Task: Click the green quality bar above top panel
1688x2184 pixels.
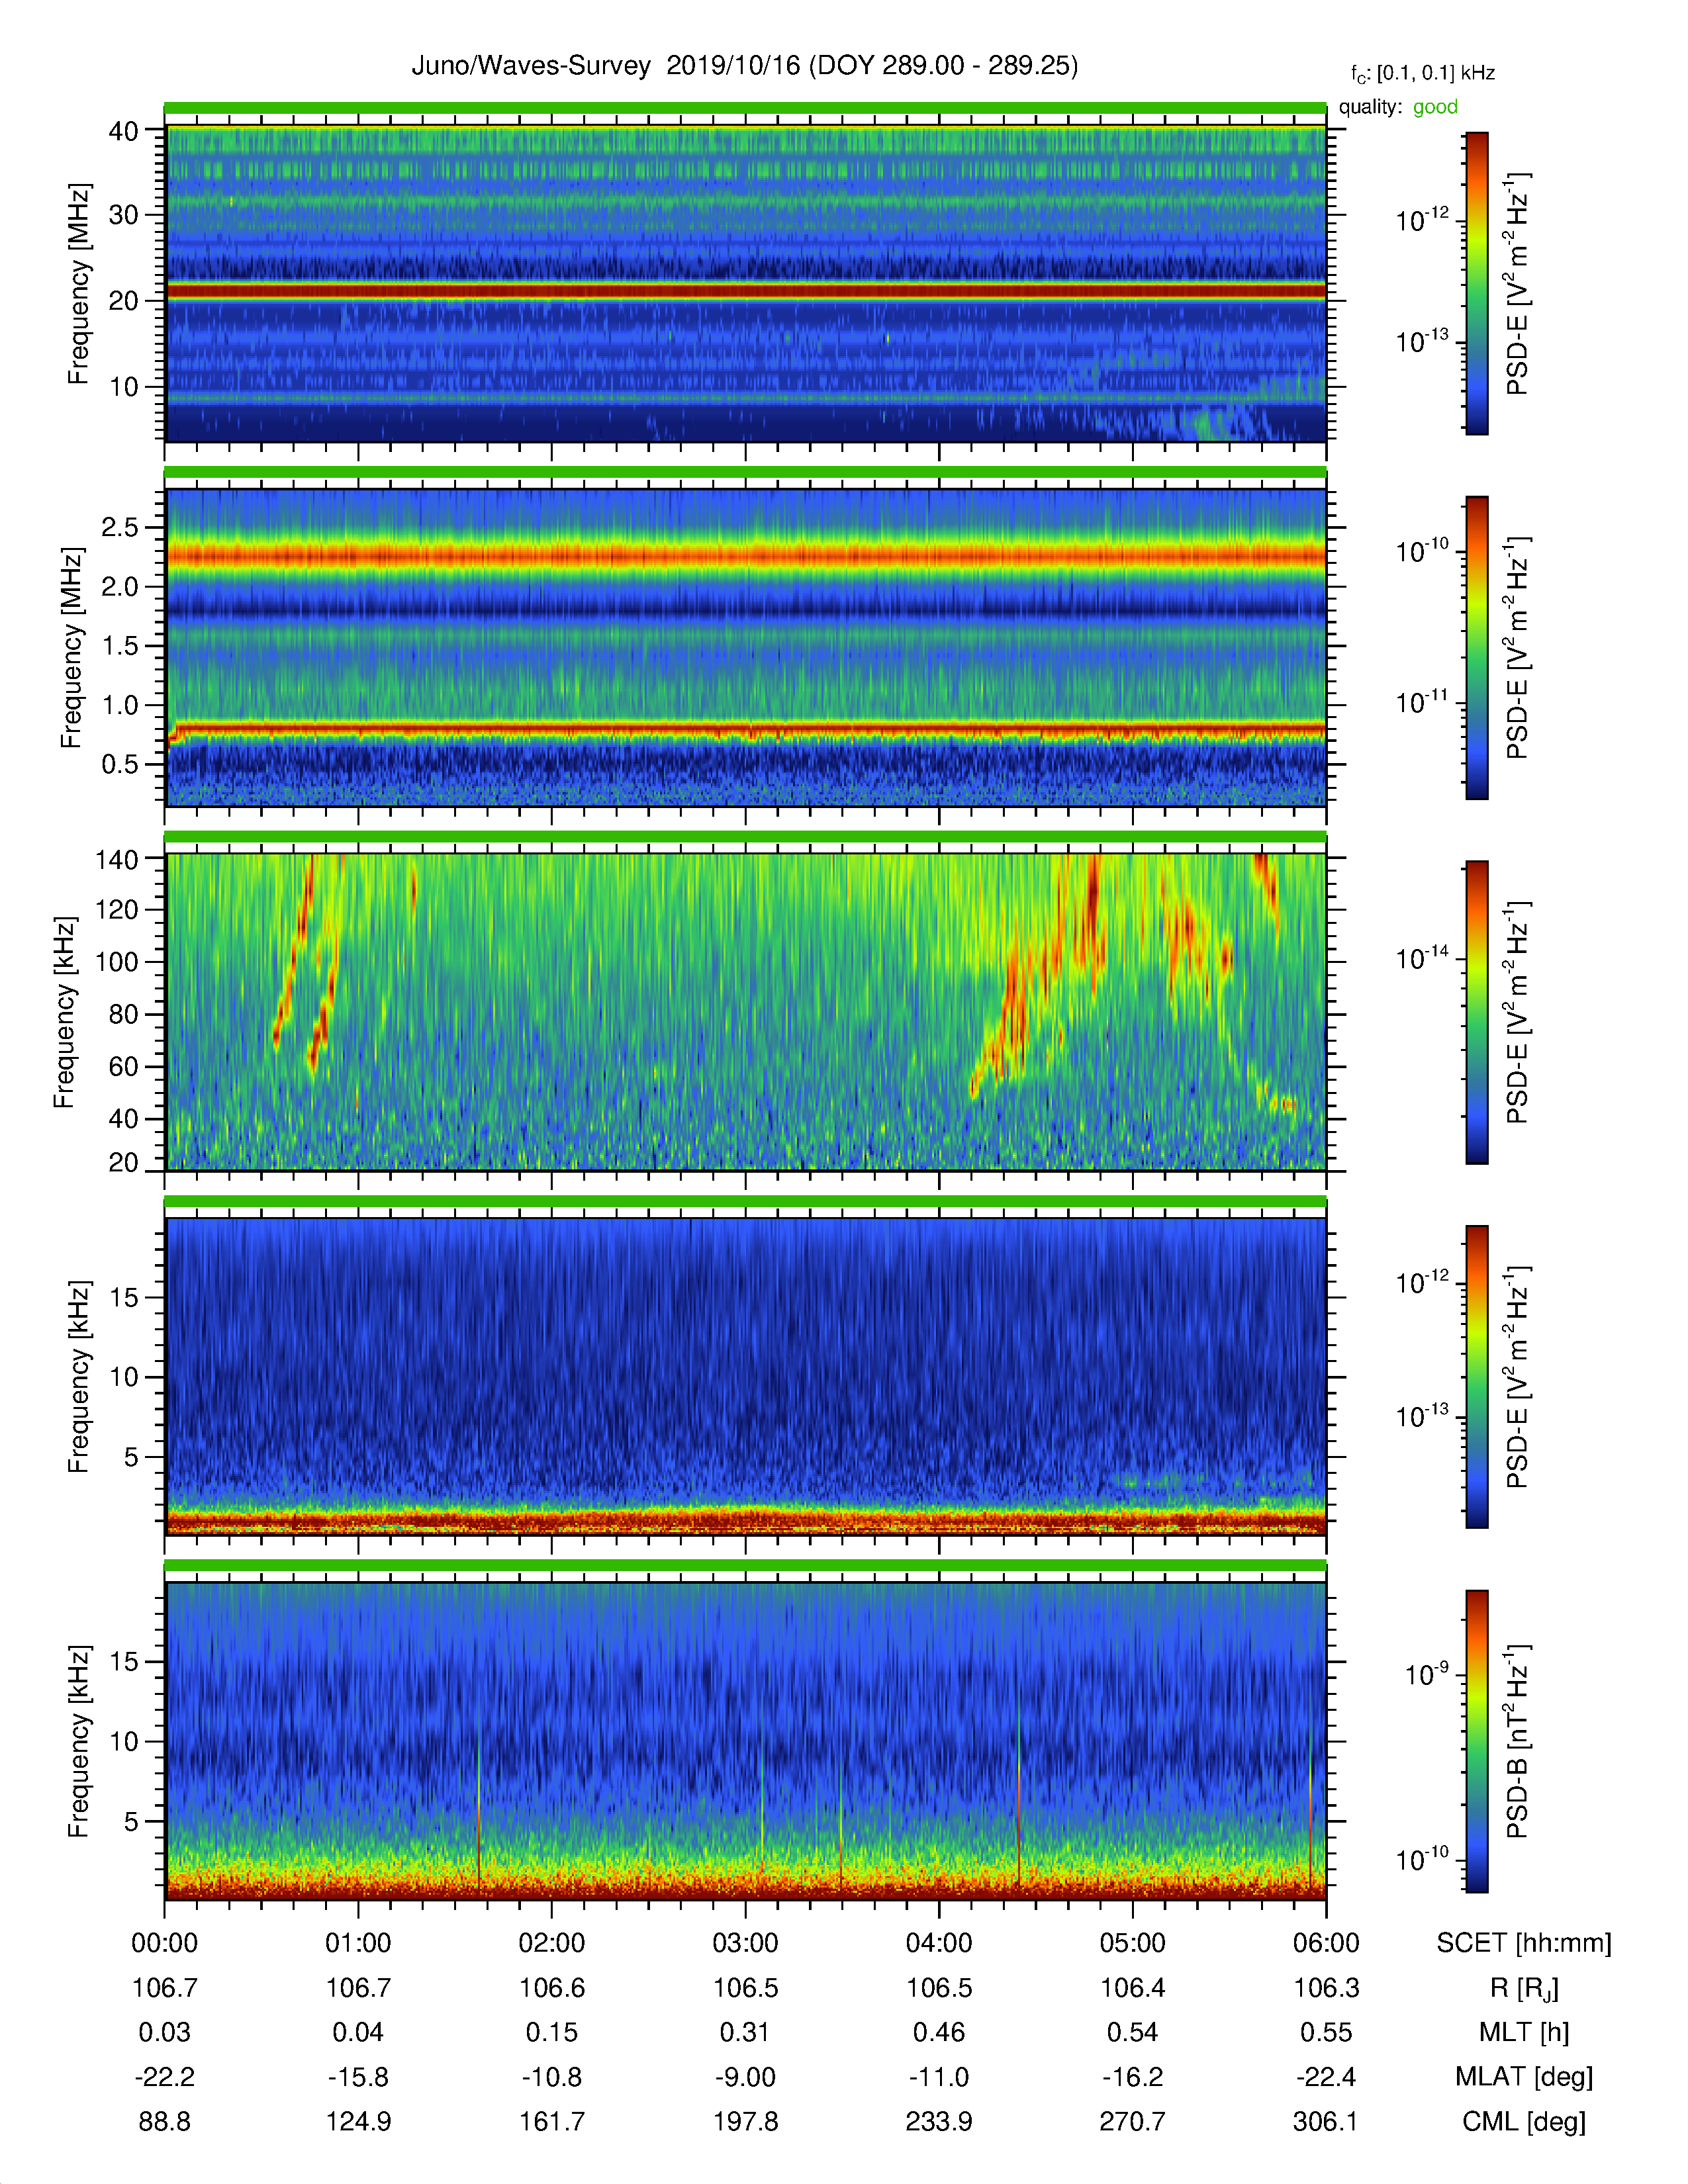Action: [x=745, y=108]
